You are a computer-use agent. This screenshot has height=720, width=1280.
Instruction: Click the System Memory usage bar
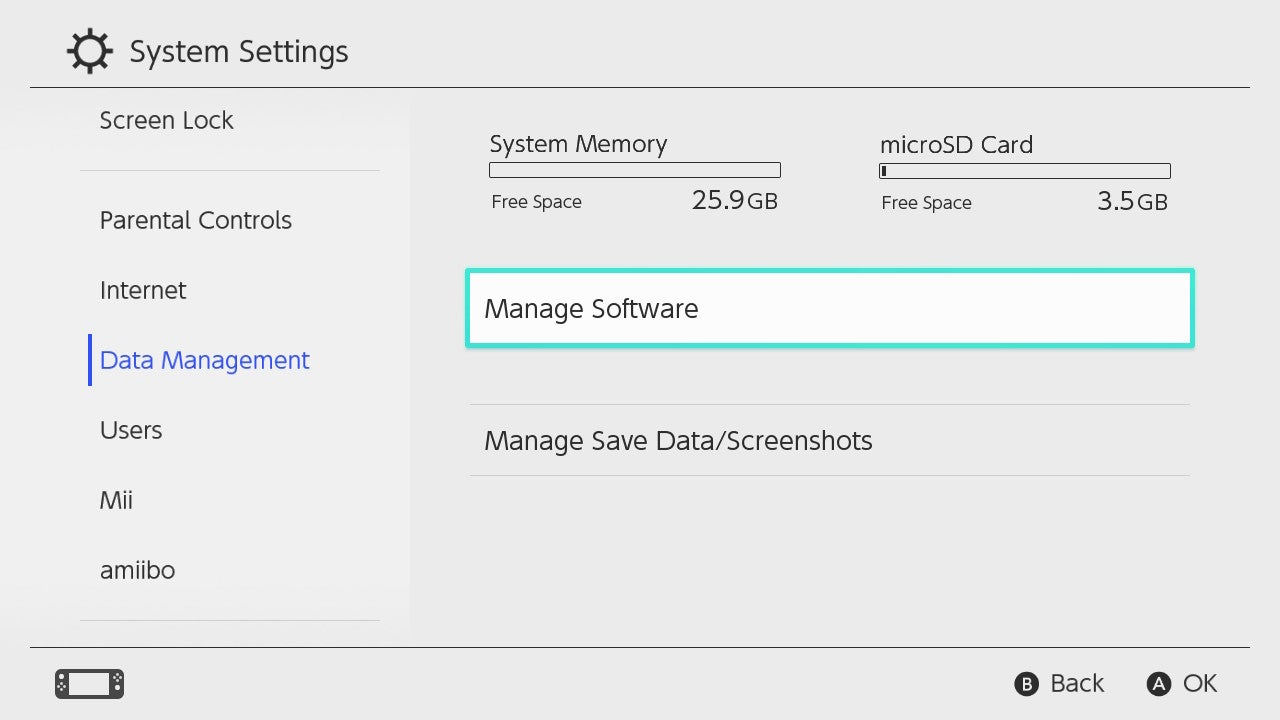pyautogui.click(x=634, y=171)
